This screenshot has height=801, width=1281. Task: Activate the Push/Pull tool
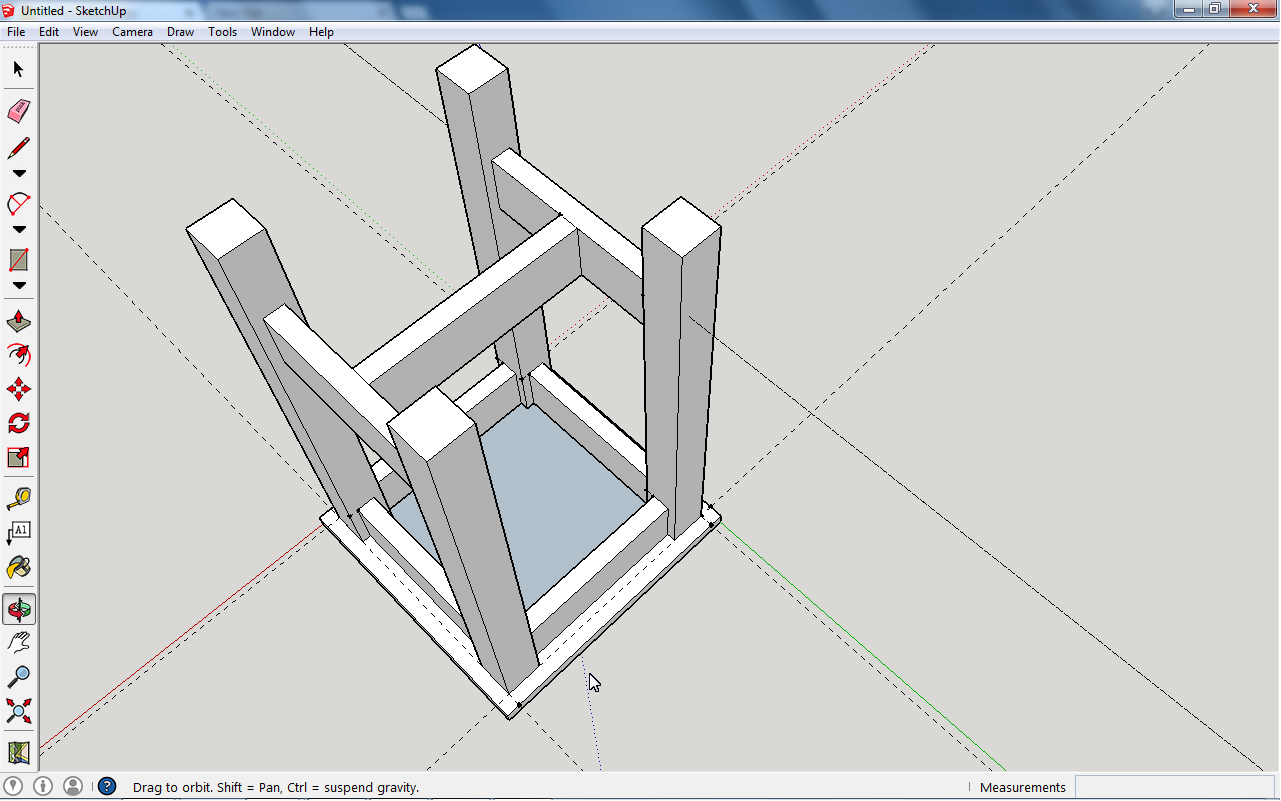(x=17, y=320)
